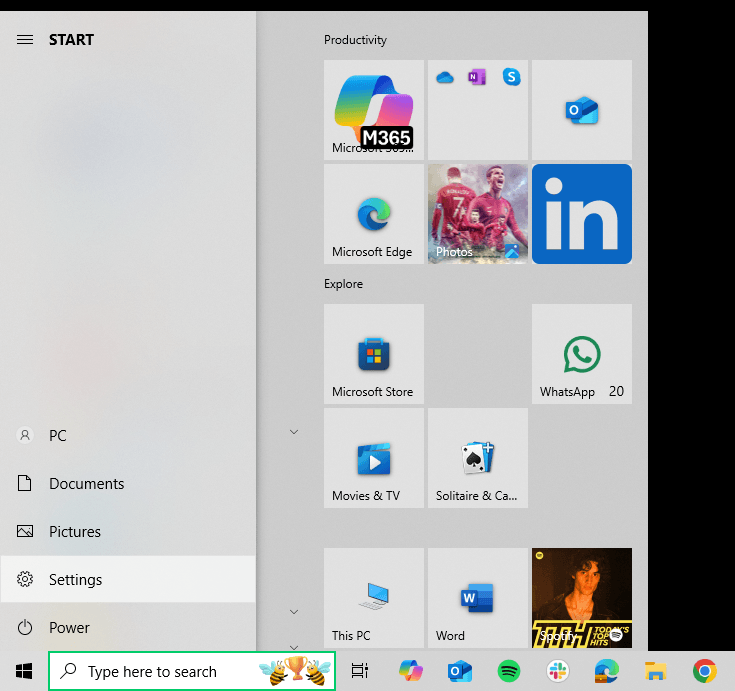Image resolution: width=735 pixels, height=691 pixels.
Task: Launch the LinkedIn tile
Action: coord(582,214)
